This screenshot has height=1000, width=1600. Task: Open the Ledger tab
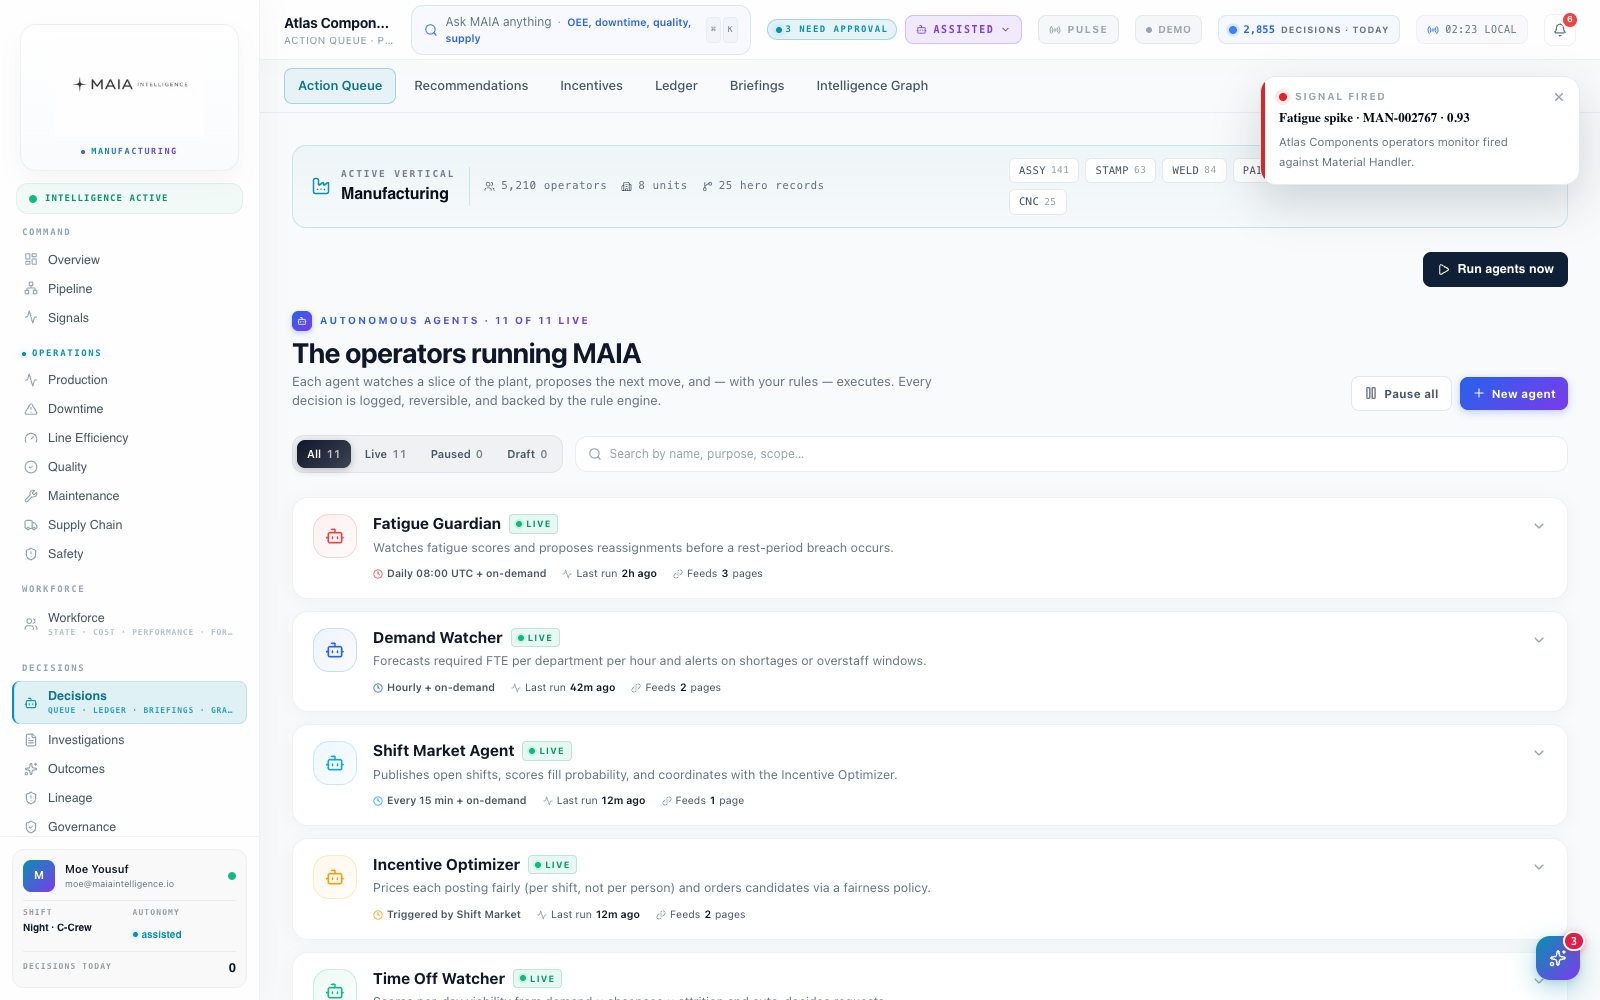click(x=676, y=86)
